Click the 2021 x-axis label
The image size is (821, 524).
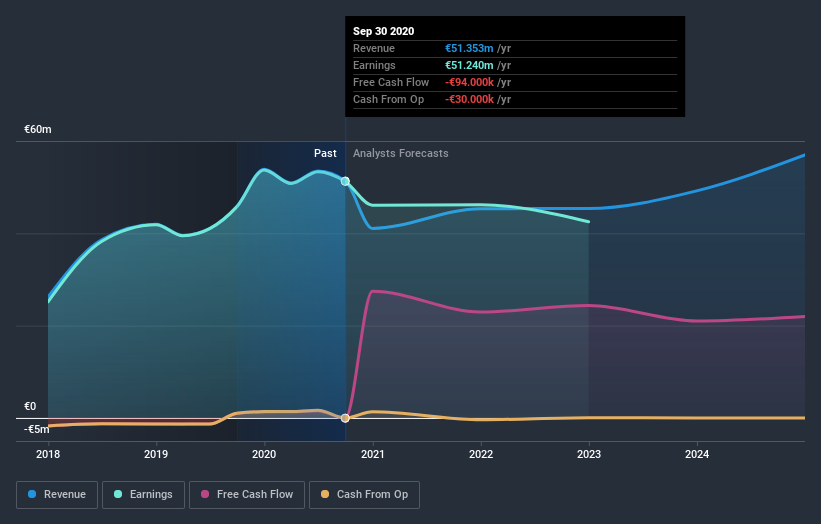[x=373, y=454]
